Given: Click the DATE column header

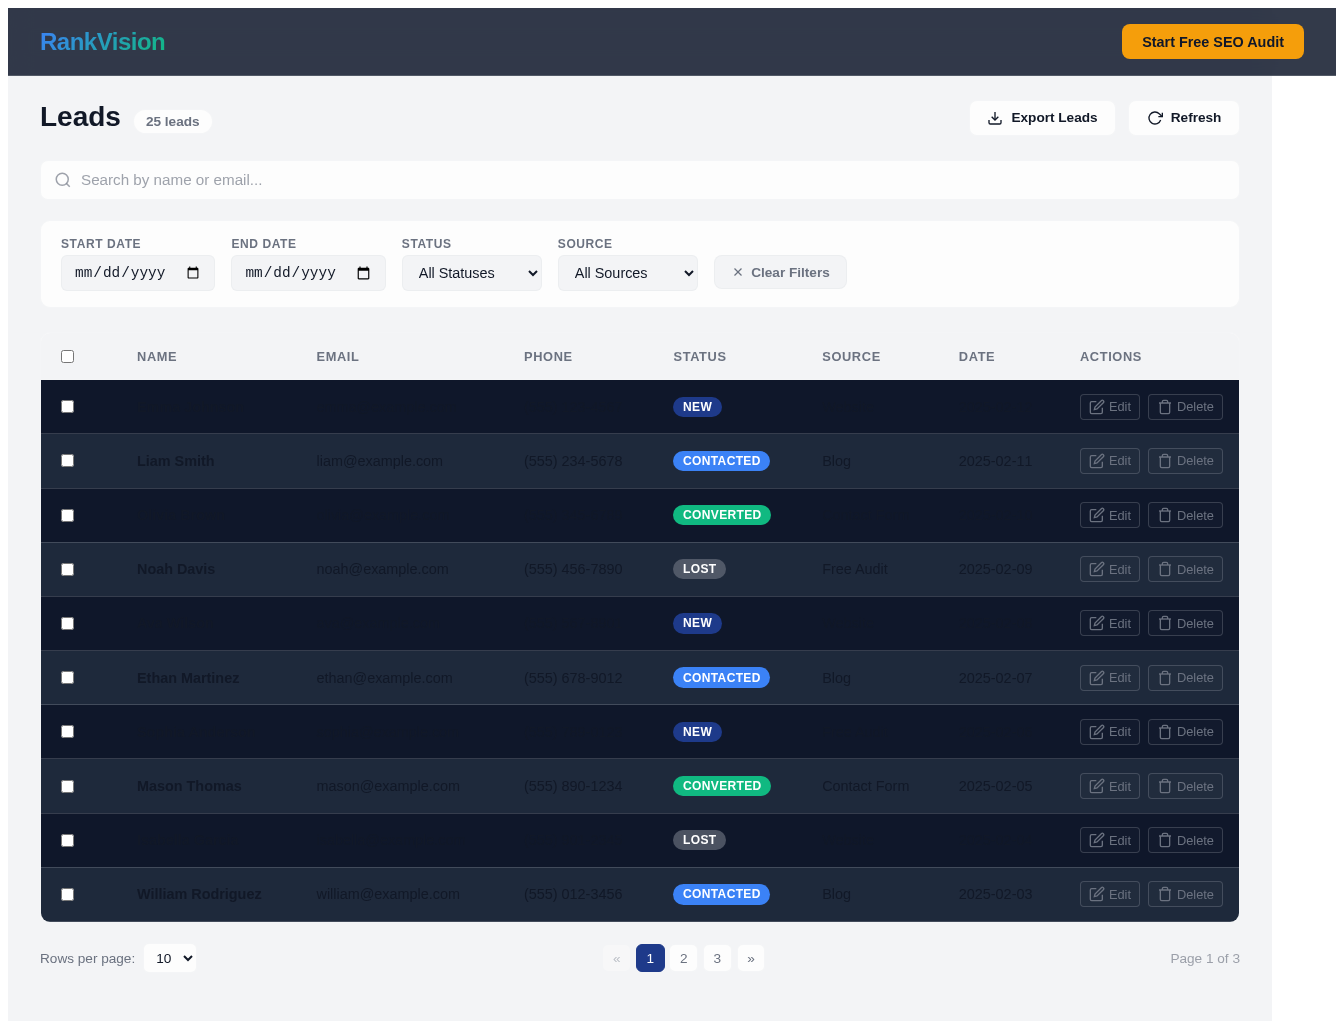Looking at the screenshot, I should pos(977,357).
